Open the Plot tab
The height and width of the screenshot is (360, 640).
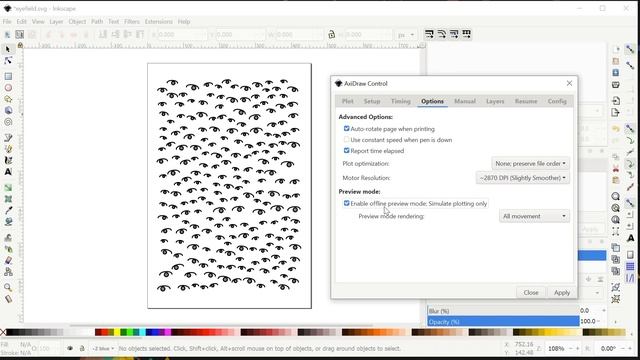(x=348, y=101)
